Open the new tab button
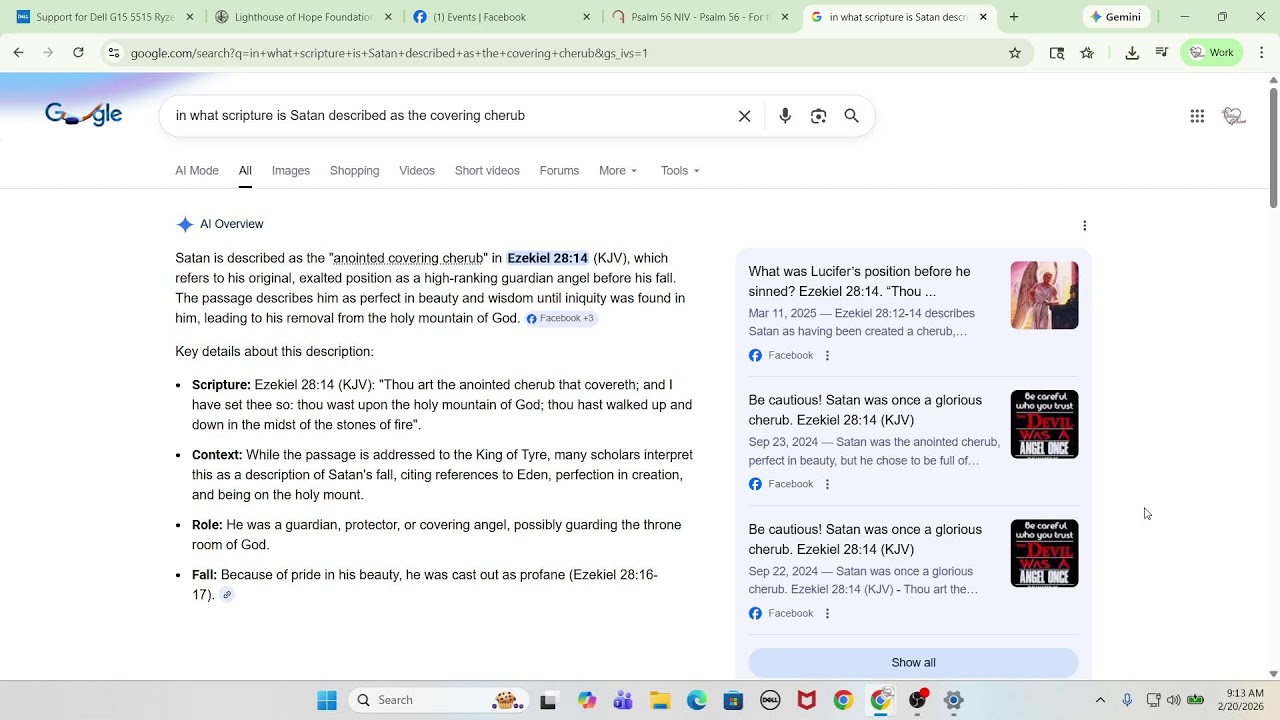 coord(1014,17)
